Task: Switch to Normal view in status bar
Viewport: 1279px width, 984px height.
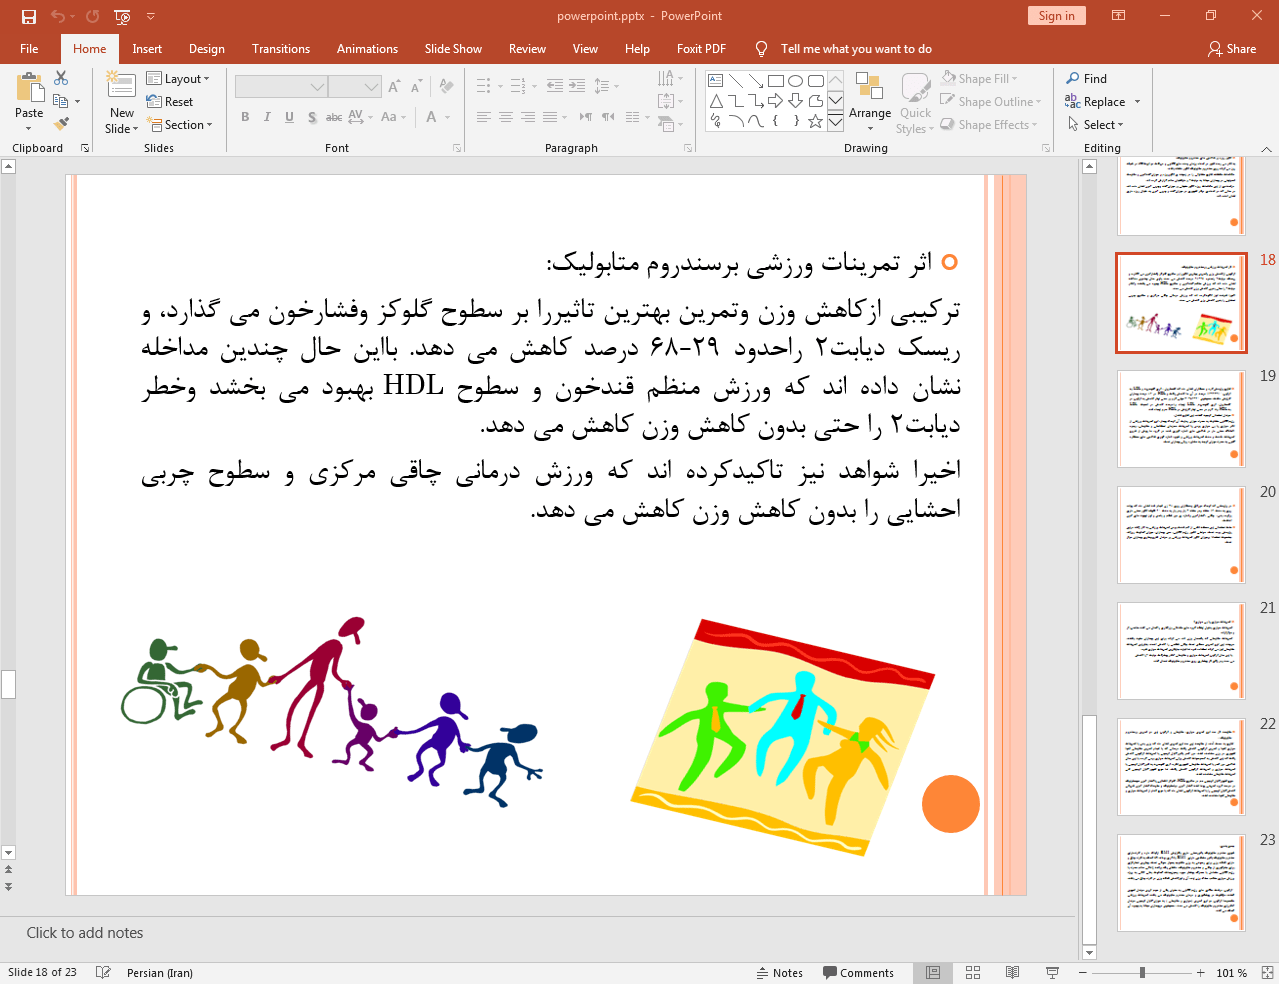Action: (x=933, y=973)
